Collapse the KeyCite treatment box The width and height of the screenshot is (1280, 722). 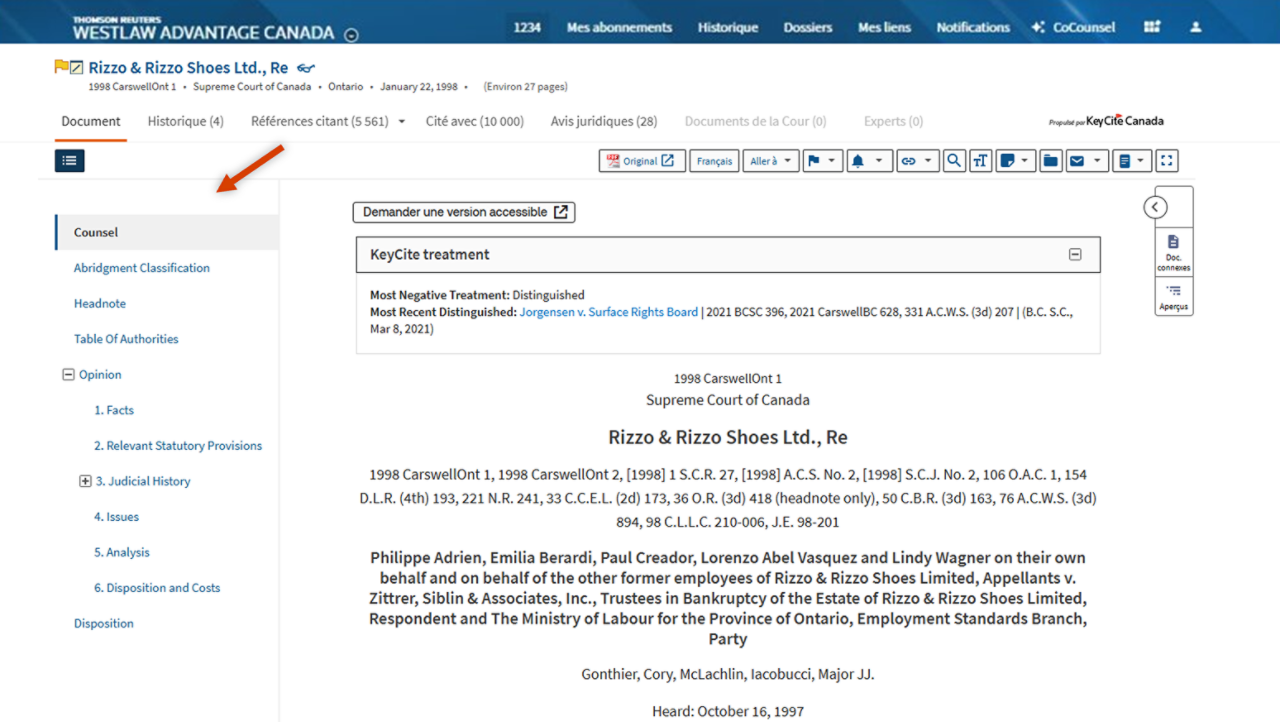click(1075, 255)
